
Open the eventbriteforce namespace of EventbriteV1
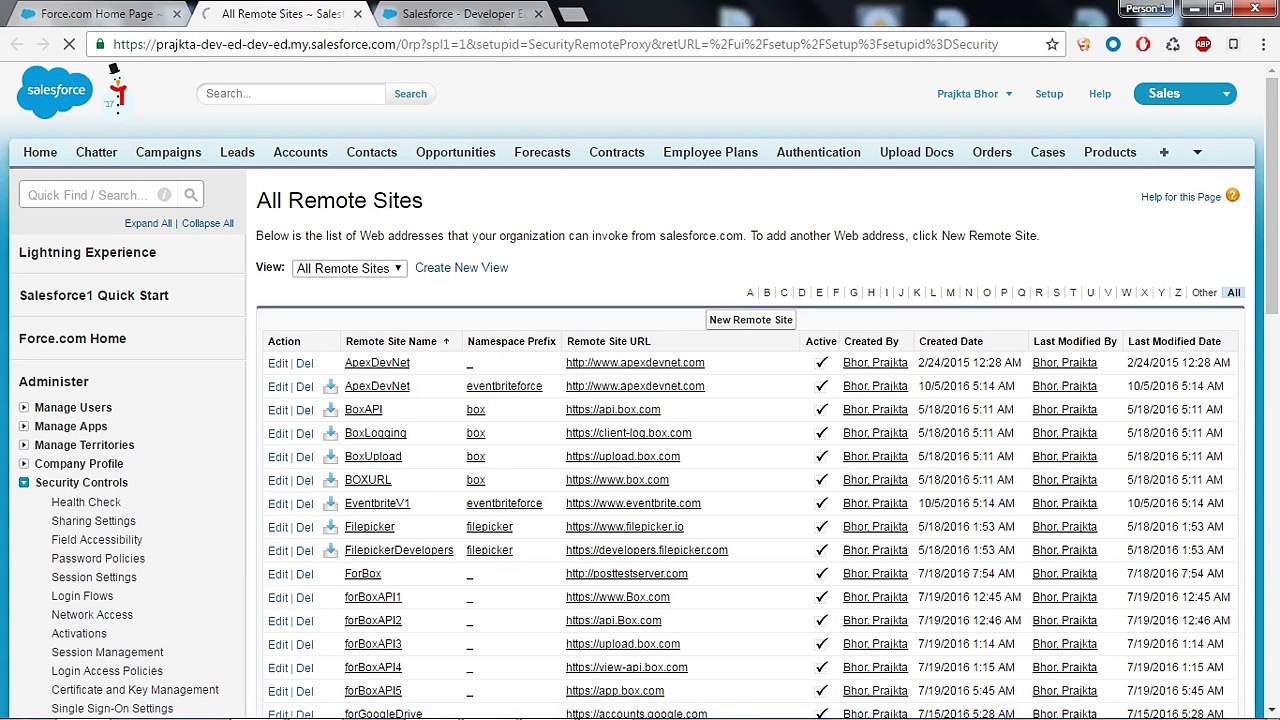click(504, 504)
